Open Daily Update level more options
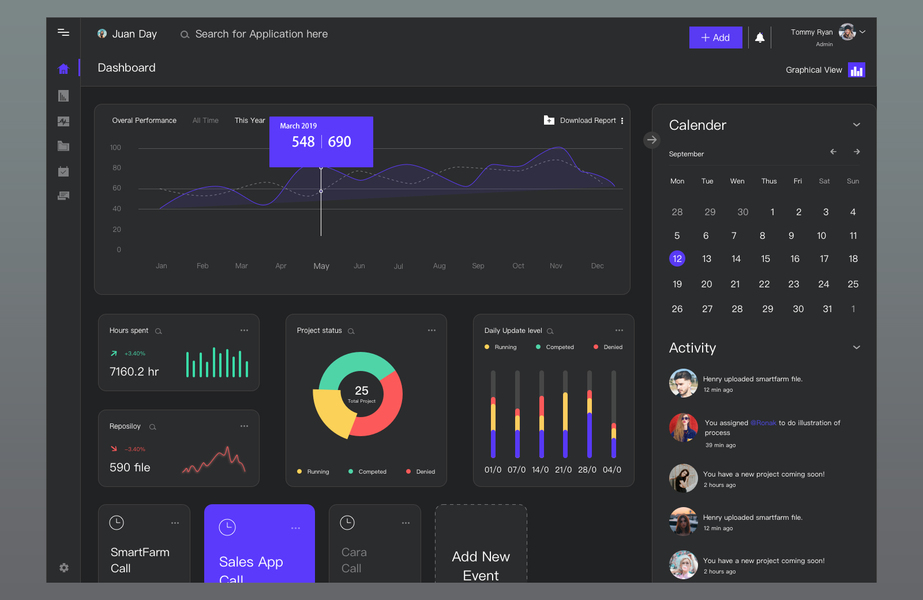Screen dimensions: 923x600 point(619,330)
